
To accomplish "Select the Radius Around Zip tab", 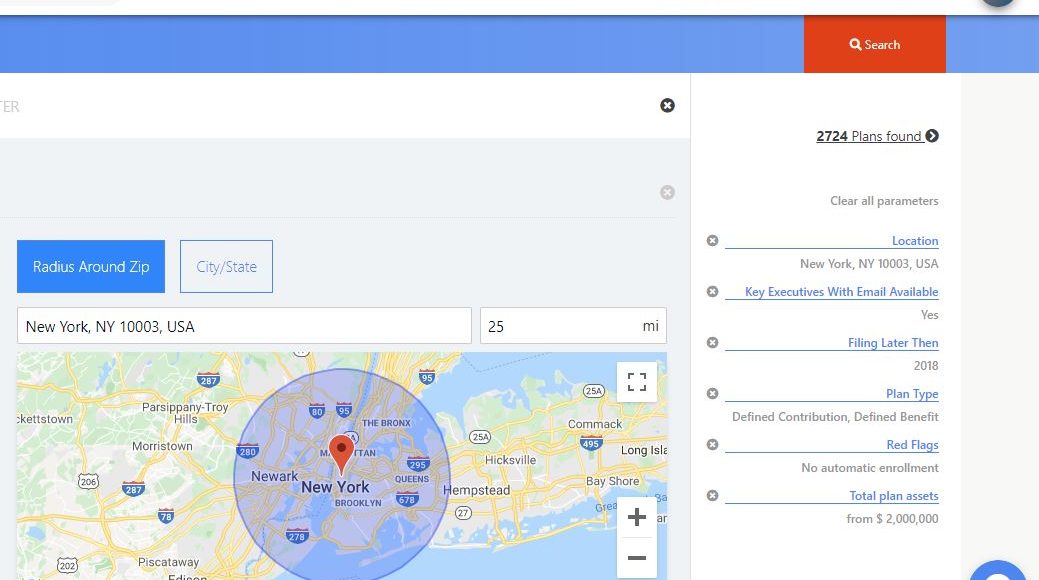I will click(x=91, y=267).
